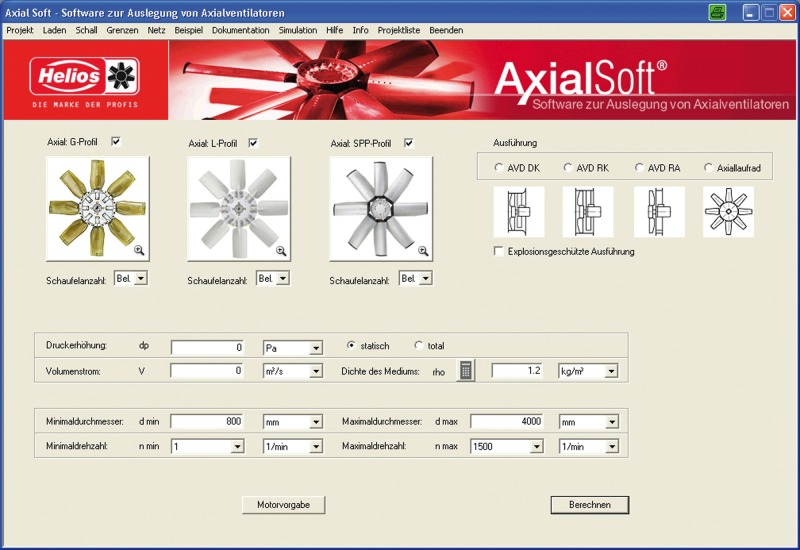Uncheck the Axial SPP-Profil checkbox
Image resolution: width=800 pixels, height=550 pixels.
pyautogui.click(x=409, y=143)
